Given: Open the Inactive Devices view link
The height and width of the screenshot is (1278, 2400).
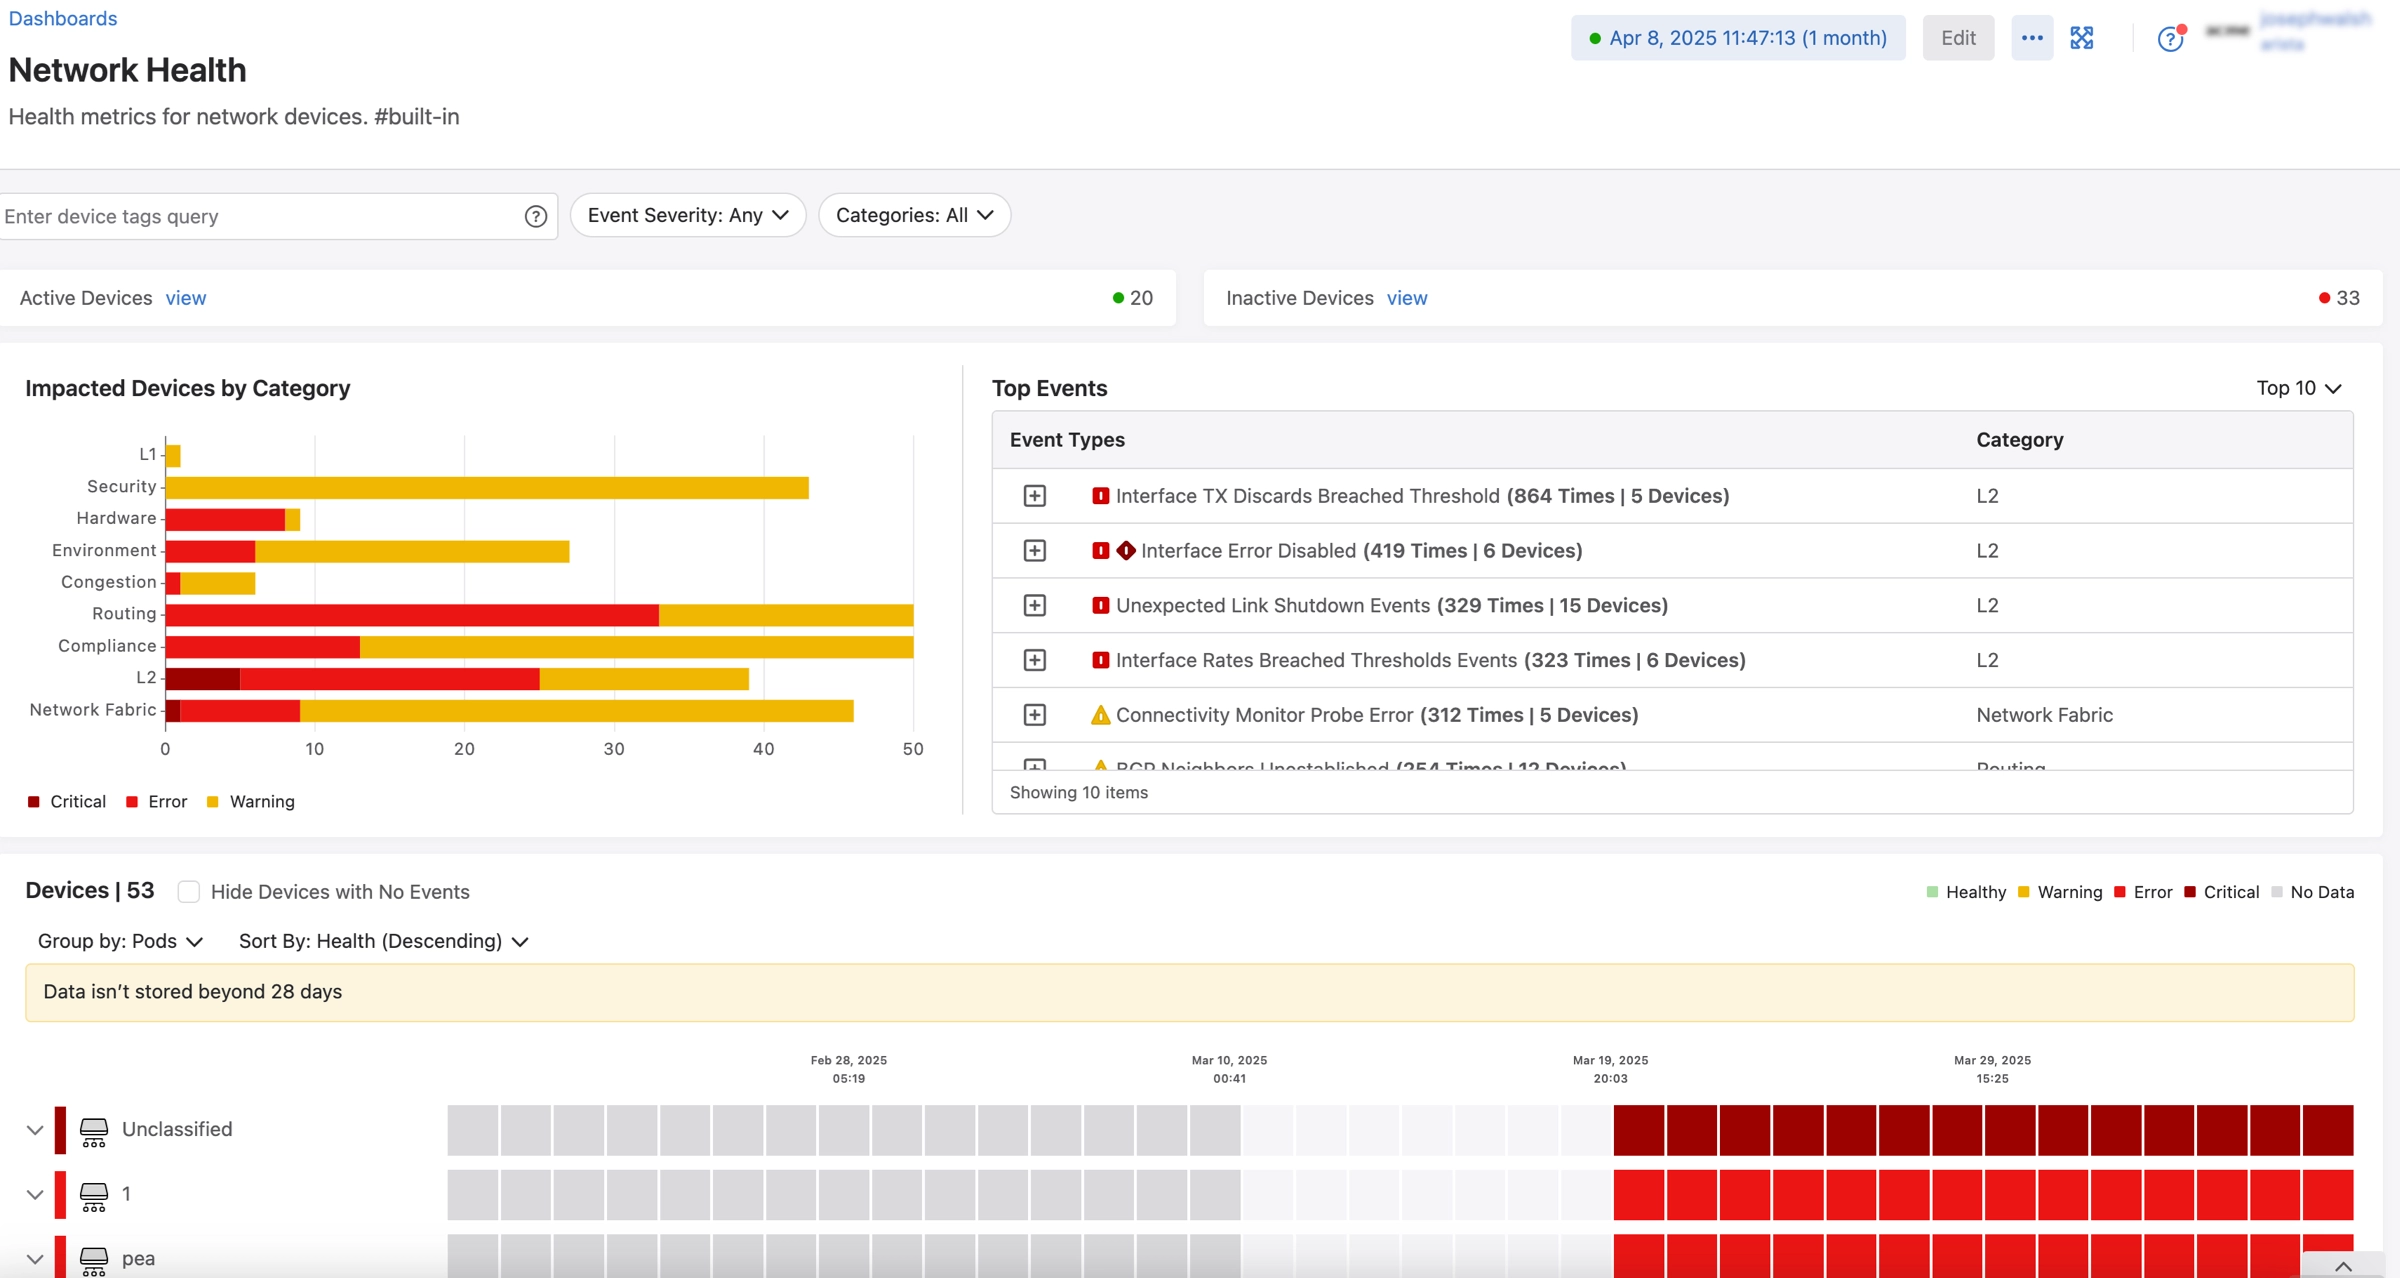Looking at the screenshot, I should (x=1407, y=298).
